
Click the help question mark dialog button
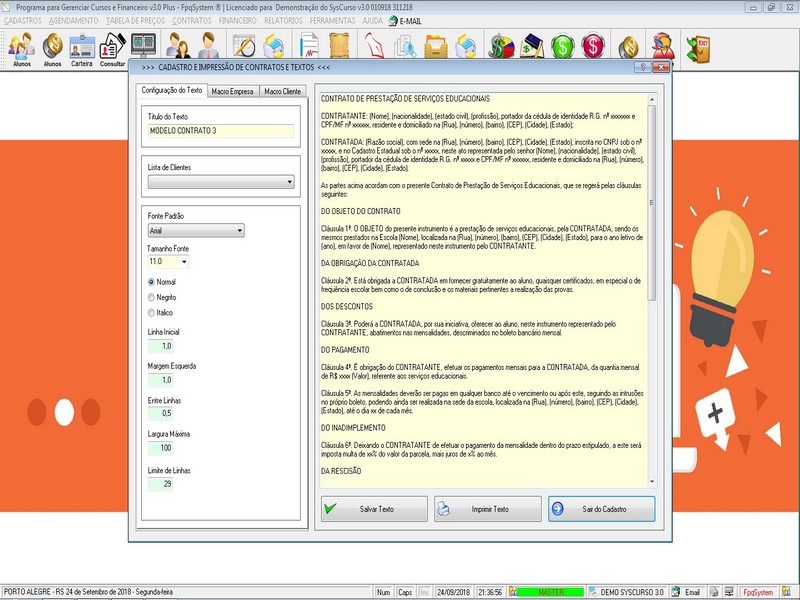643,67
